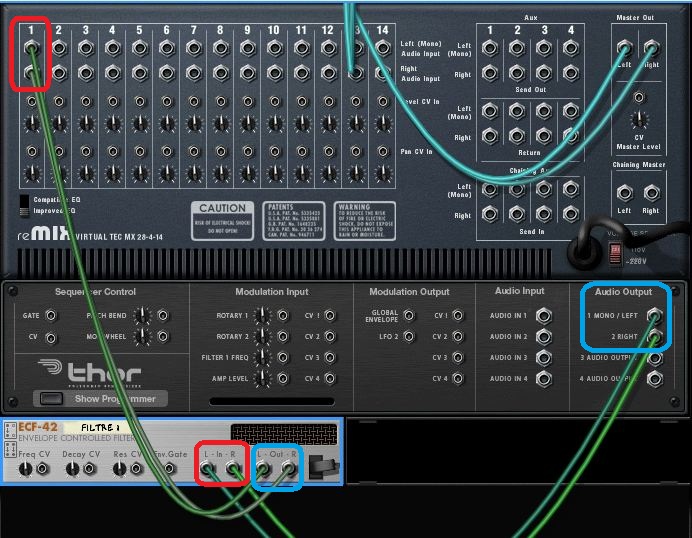Screen dimensions: 692x538
Task: Click Master Out Right jack
Action: coord(651,48)
